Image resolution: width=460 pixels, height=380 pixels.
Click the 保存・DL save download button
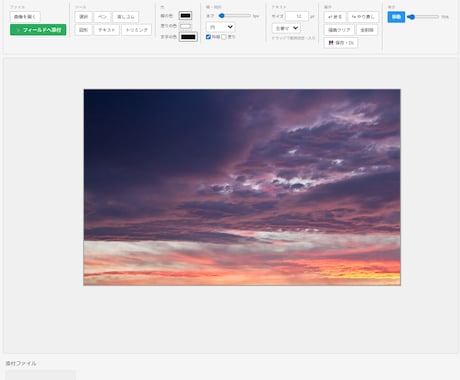pos(341,43)
